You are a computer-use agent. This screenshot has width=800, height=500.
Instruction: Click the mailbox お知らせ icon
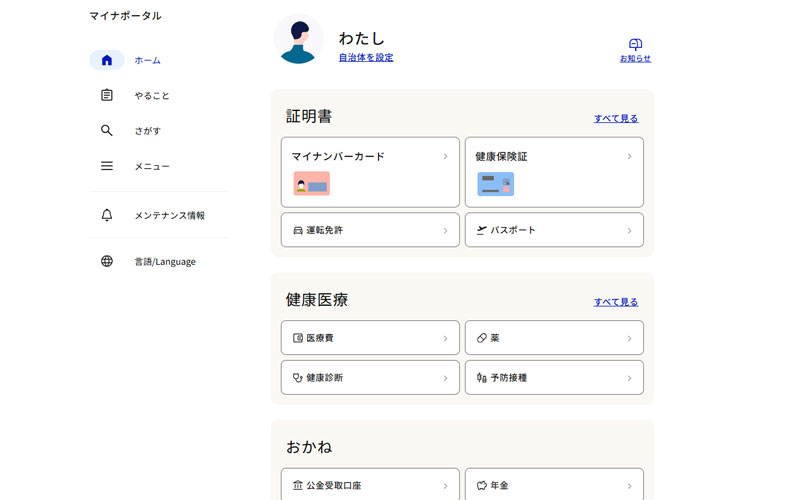[635, 44]
